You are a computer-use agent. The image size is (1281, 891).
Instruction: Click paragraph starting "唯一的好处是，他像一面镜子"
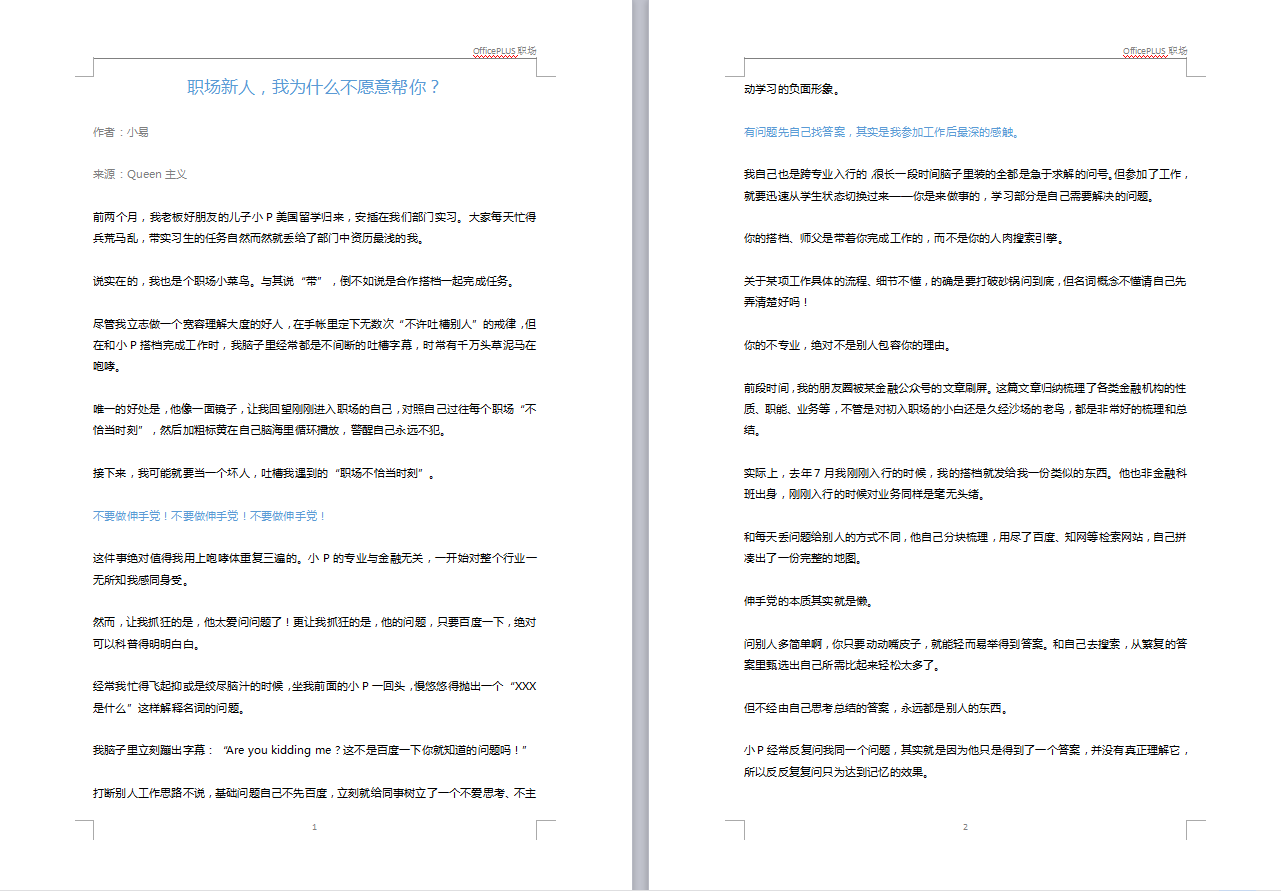(314, 420)
